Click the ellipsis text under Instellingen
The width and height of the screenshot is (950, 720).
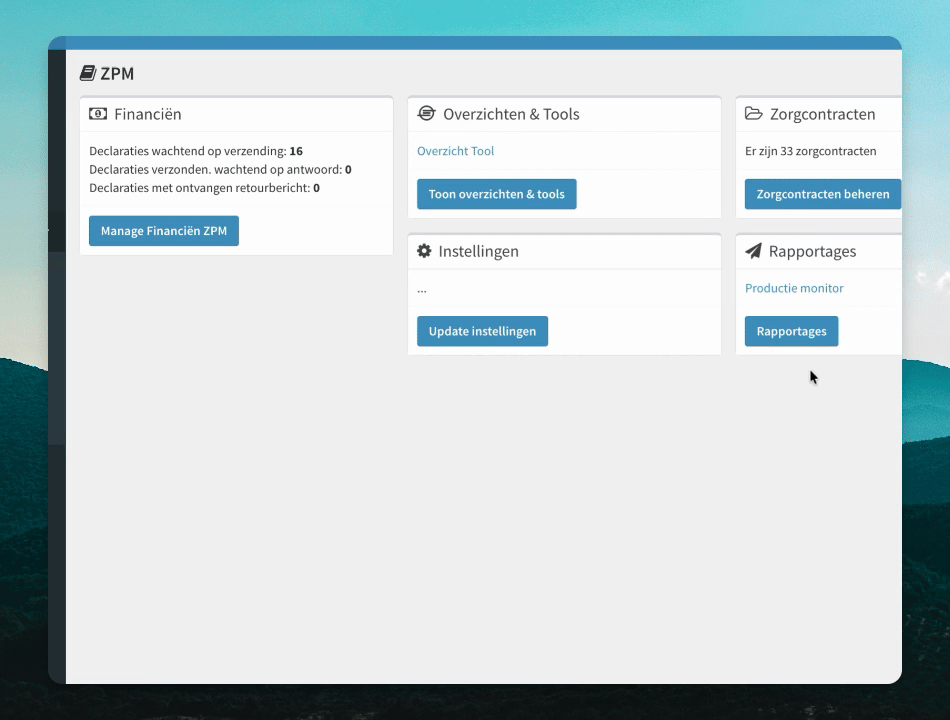422,290
